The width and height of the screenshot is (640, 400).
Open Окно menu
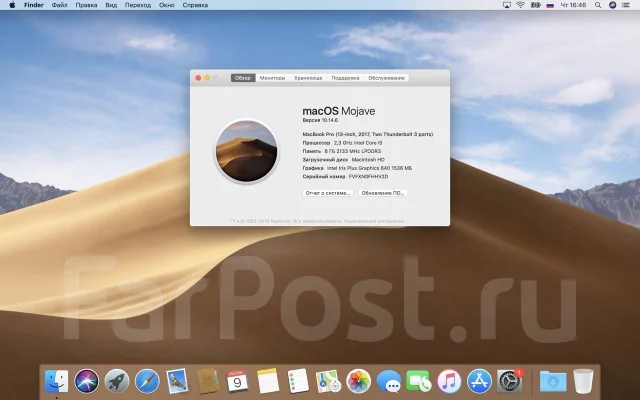167,5
